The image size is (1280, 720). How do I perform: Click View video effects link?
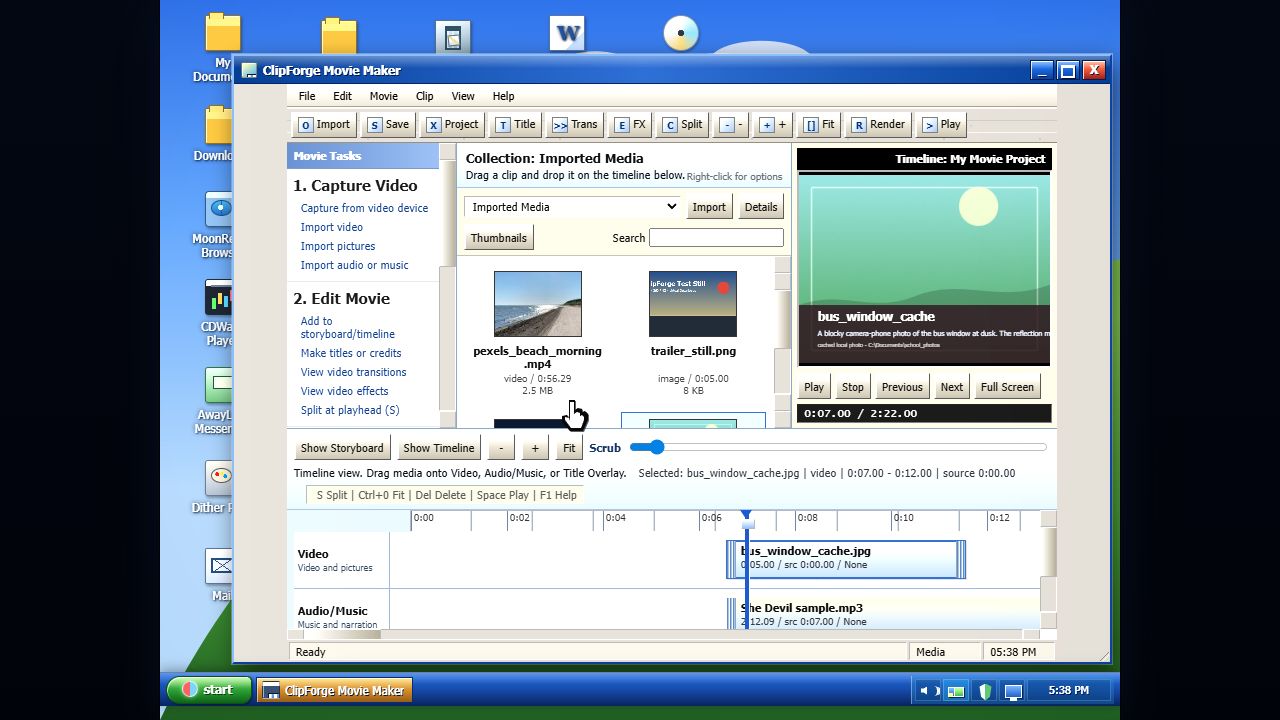[344, 391]
